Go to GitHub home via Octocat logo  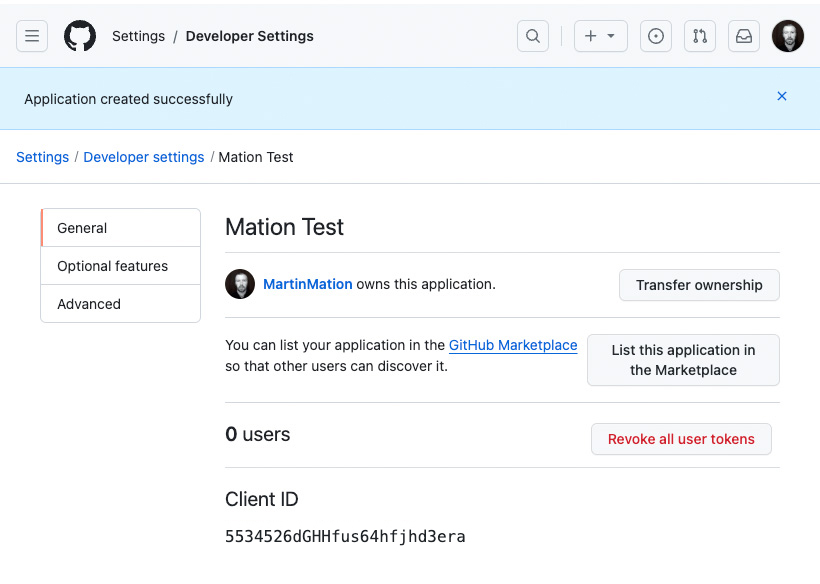[80, 36]
